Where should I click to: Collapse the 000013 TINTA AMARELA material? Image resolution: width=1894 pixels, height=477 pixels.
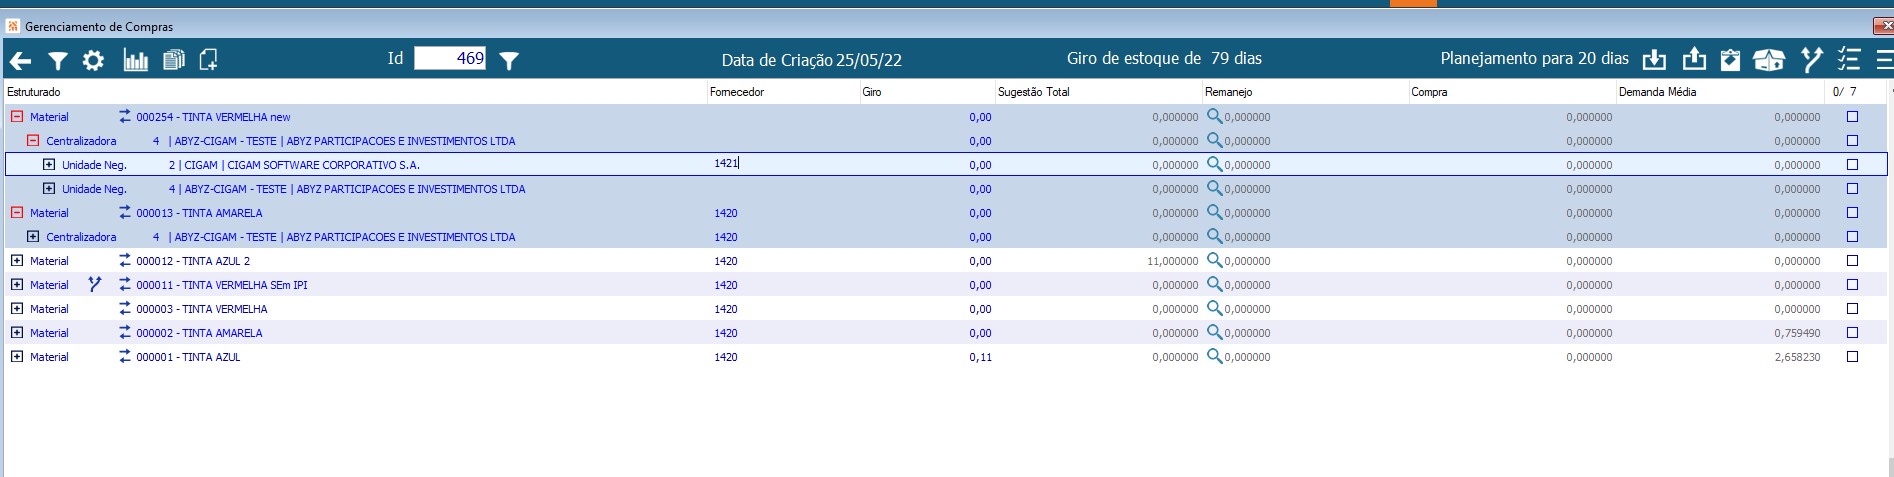click(x=16, y=212)
